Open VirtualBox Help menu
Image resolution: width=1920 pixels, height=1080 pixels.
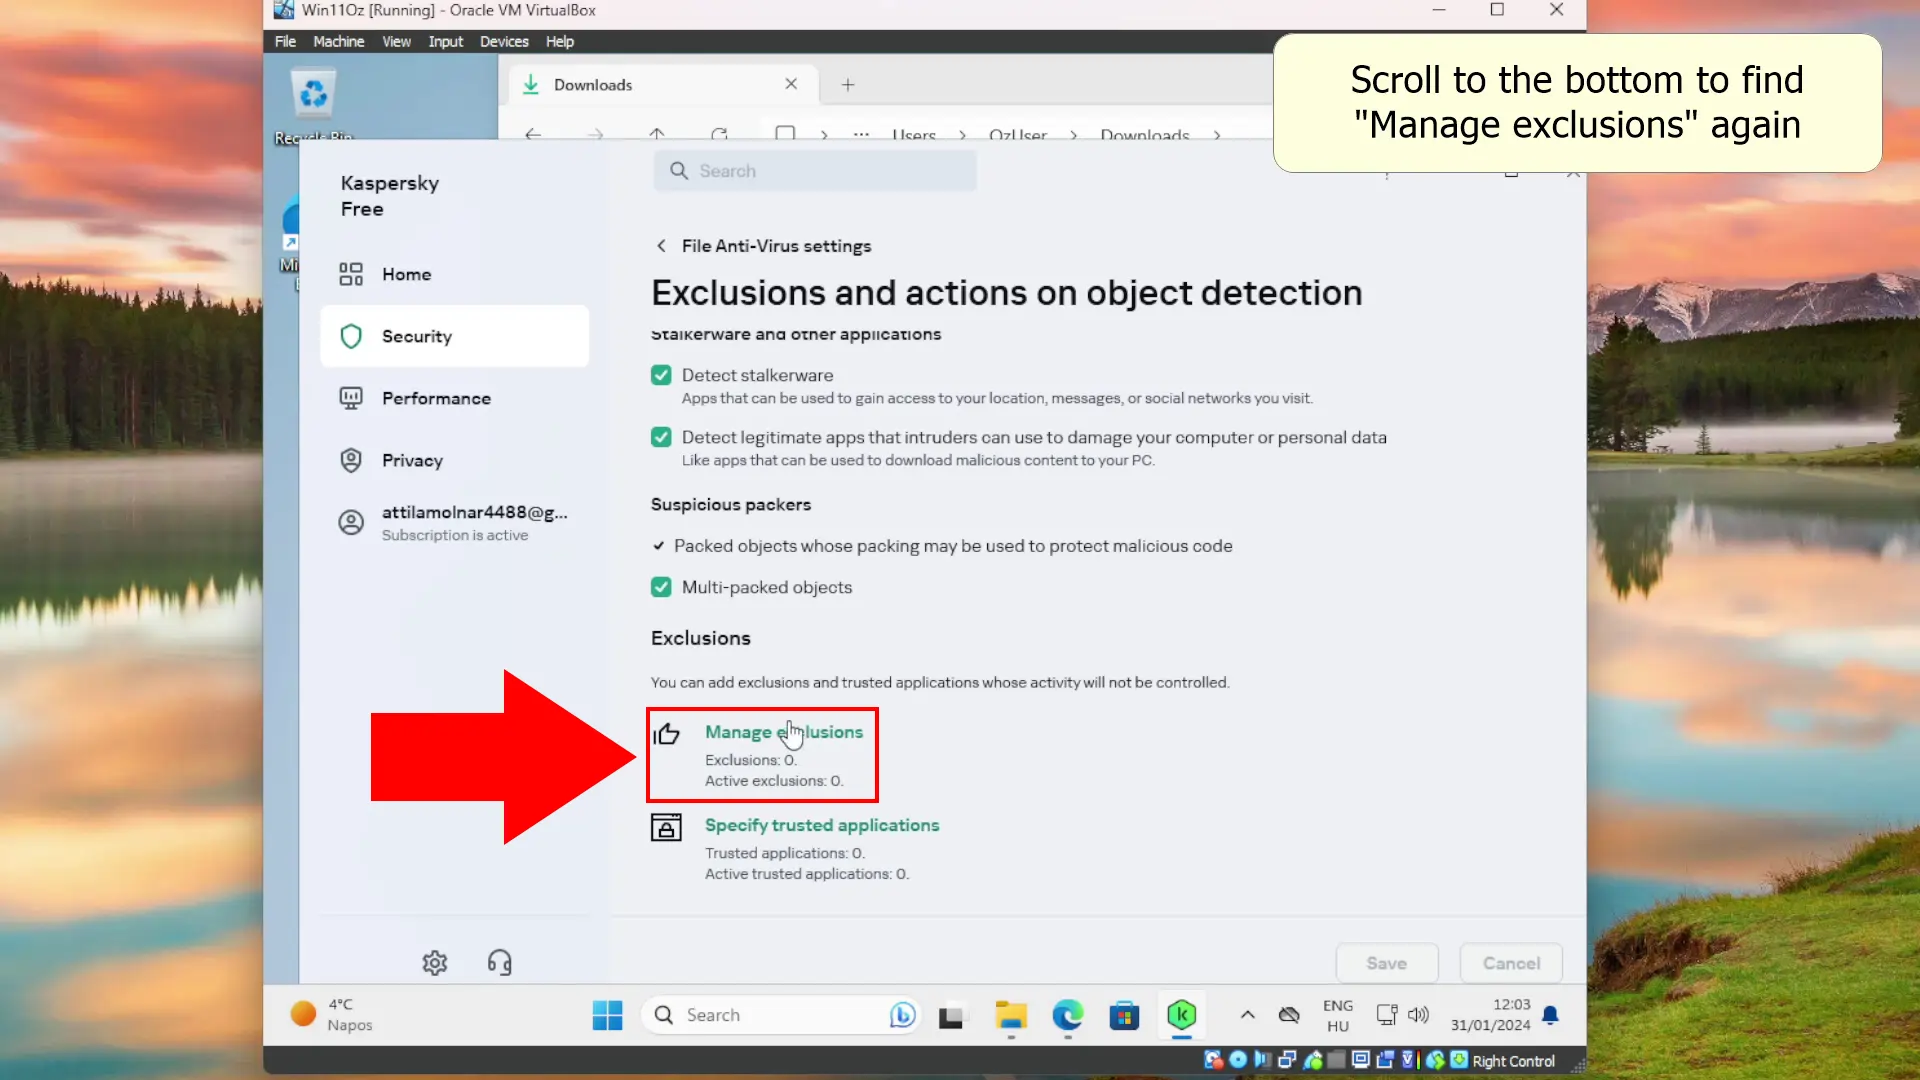click(560, 41)
